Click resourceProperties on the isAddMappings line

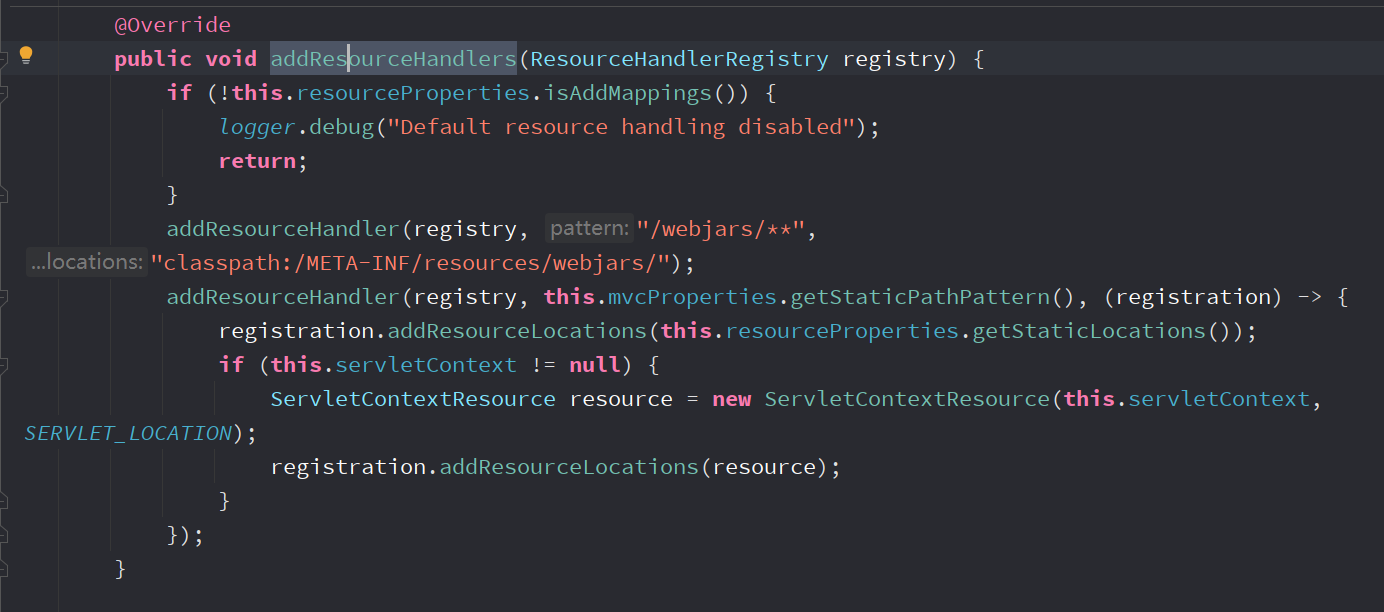[413, 93]
